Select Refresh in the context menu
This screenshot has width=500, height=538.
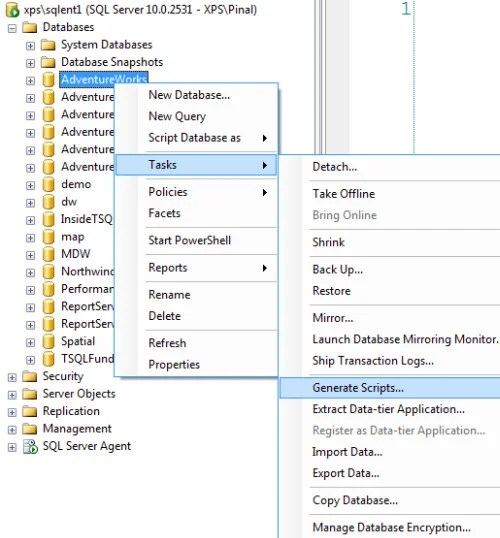tap(196, 343)
